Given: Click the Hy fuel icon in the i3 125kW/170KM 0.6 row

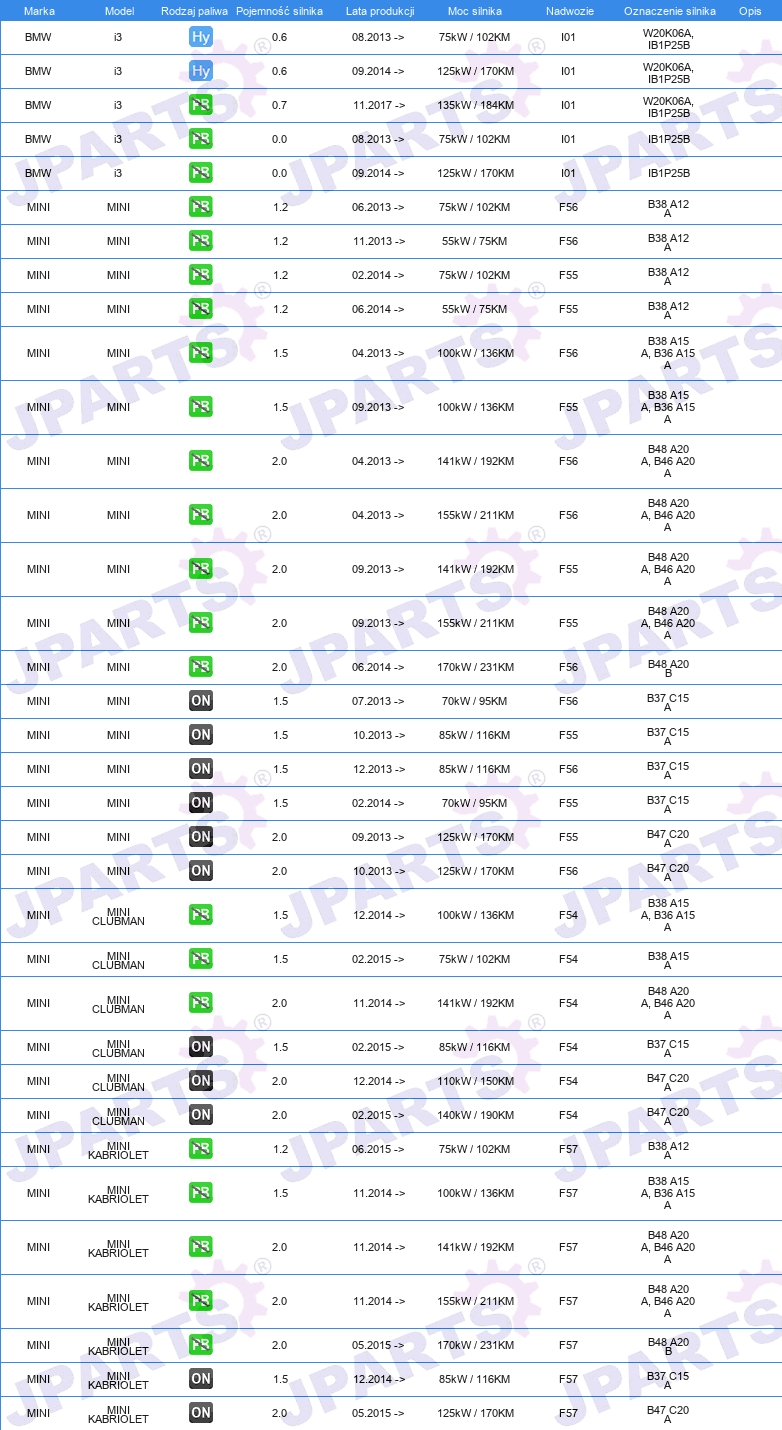Looking at the screenshot, I should pos(201,72).
